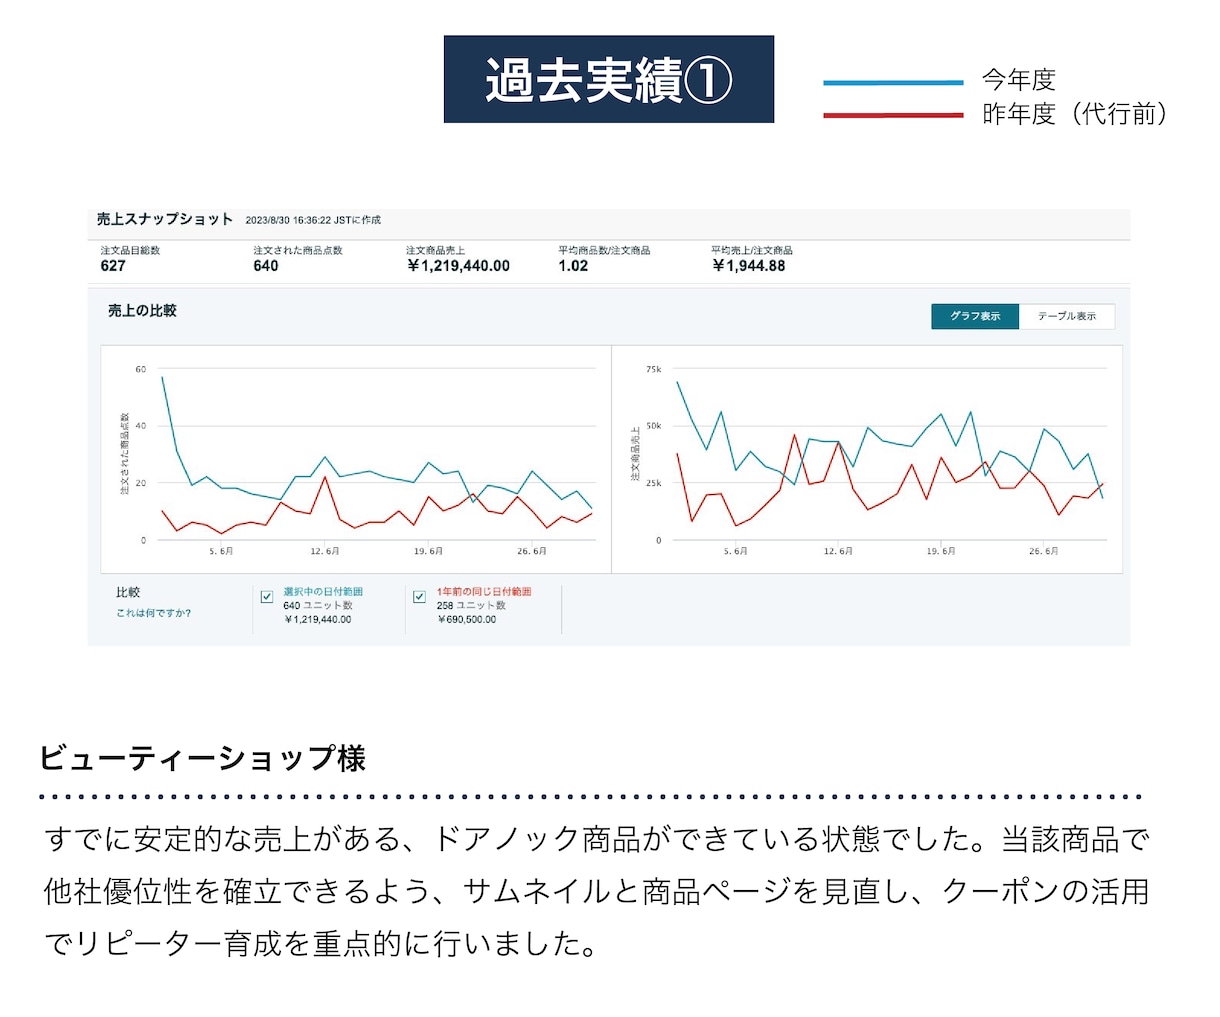The height and width of the screenshot is (1017, 1220).
Task: Click the blue 今年度 legend line
Action: [893, 83]
